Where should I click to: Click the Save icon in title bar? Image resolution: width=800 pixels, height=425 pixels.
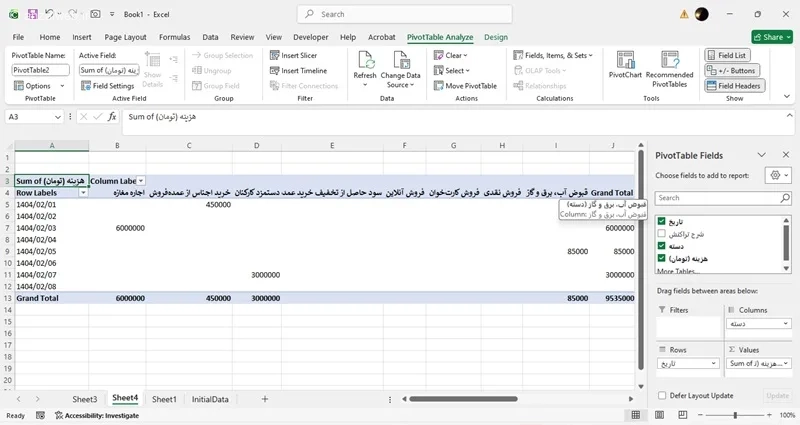tap(33, 14)
